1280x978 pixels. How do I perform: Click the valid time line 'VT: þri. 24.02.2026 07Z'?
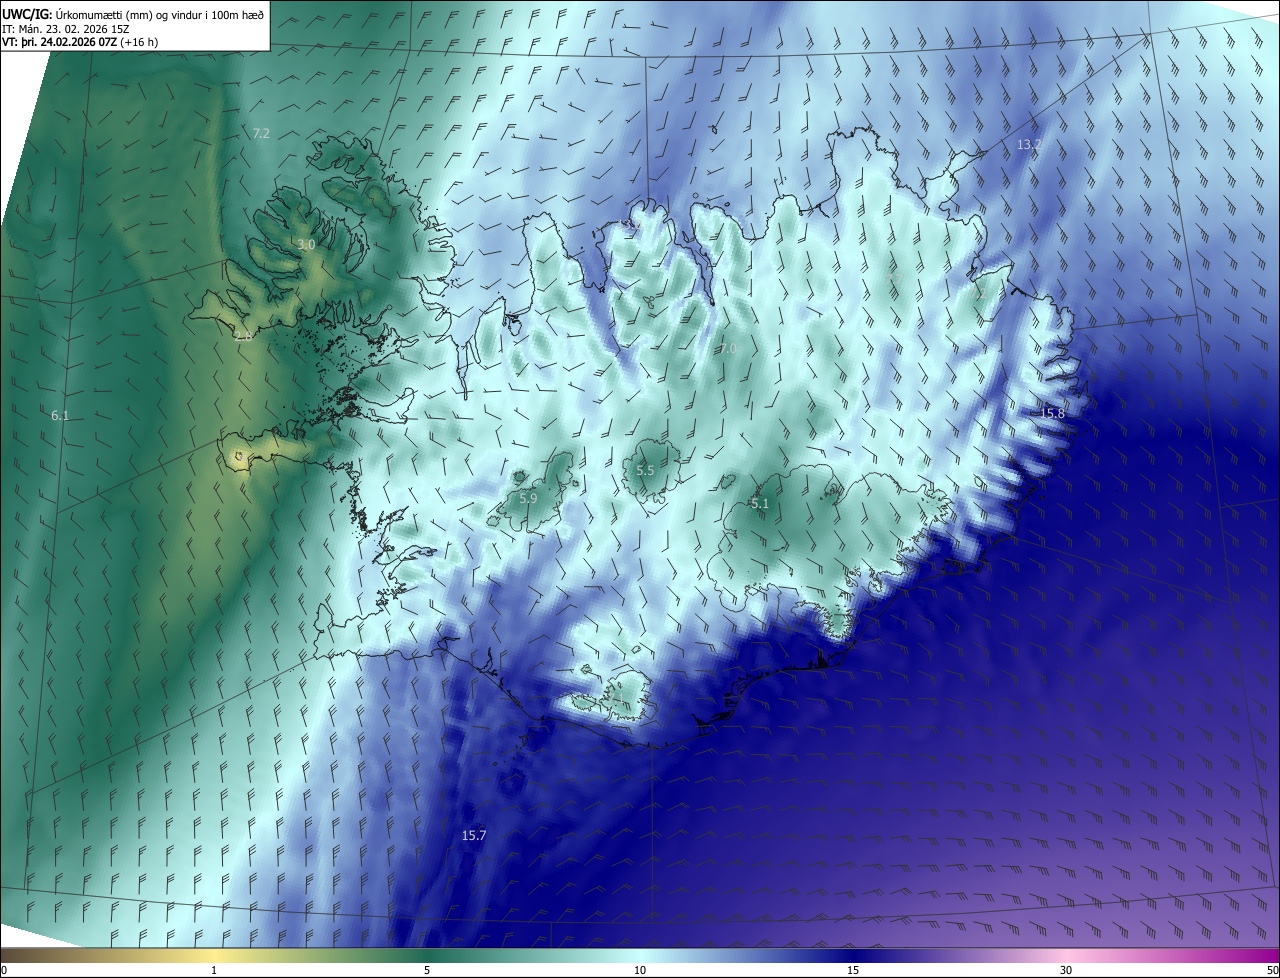tap(59, 42)
